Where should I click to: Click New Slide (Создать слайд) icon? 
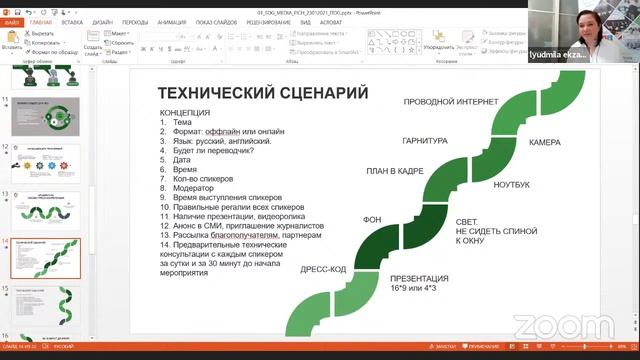[x=93, y=37]
